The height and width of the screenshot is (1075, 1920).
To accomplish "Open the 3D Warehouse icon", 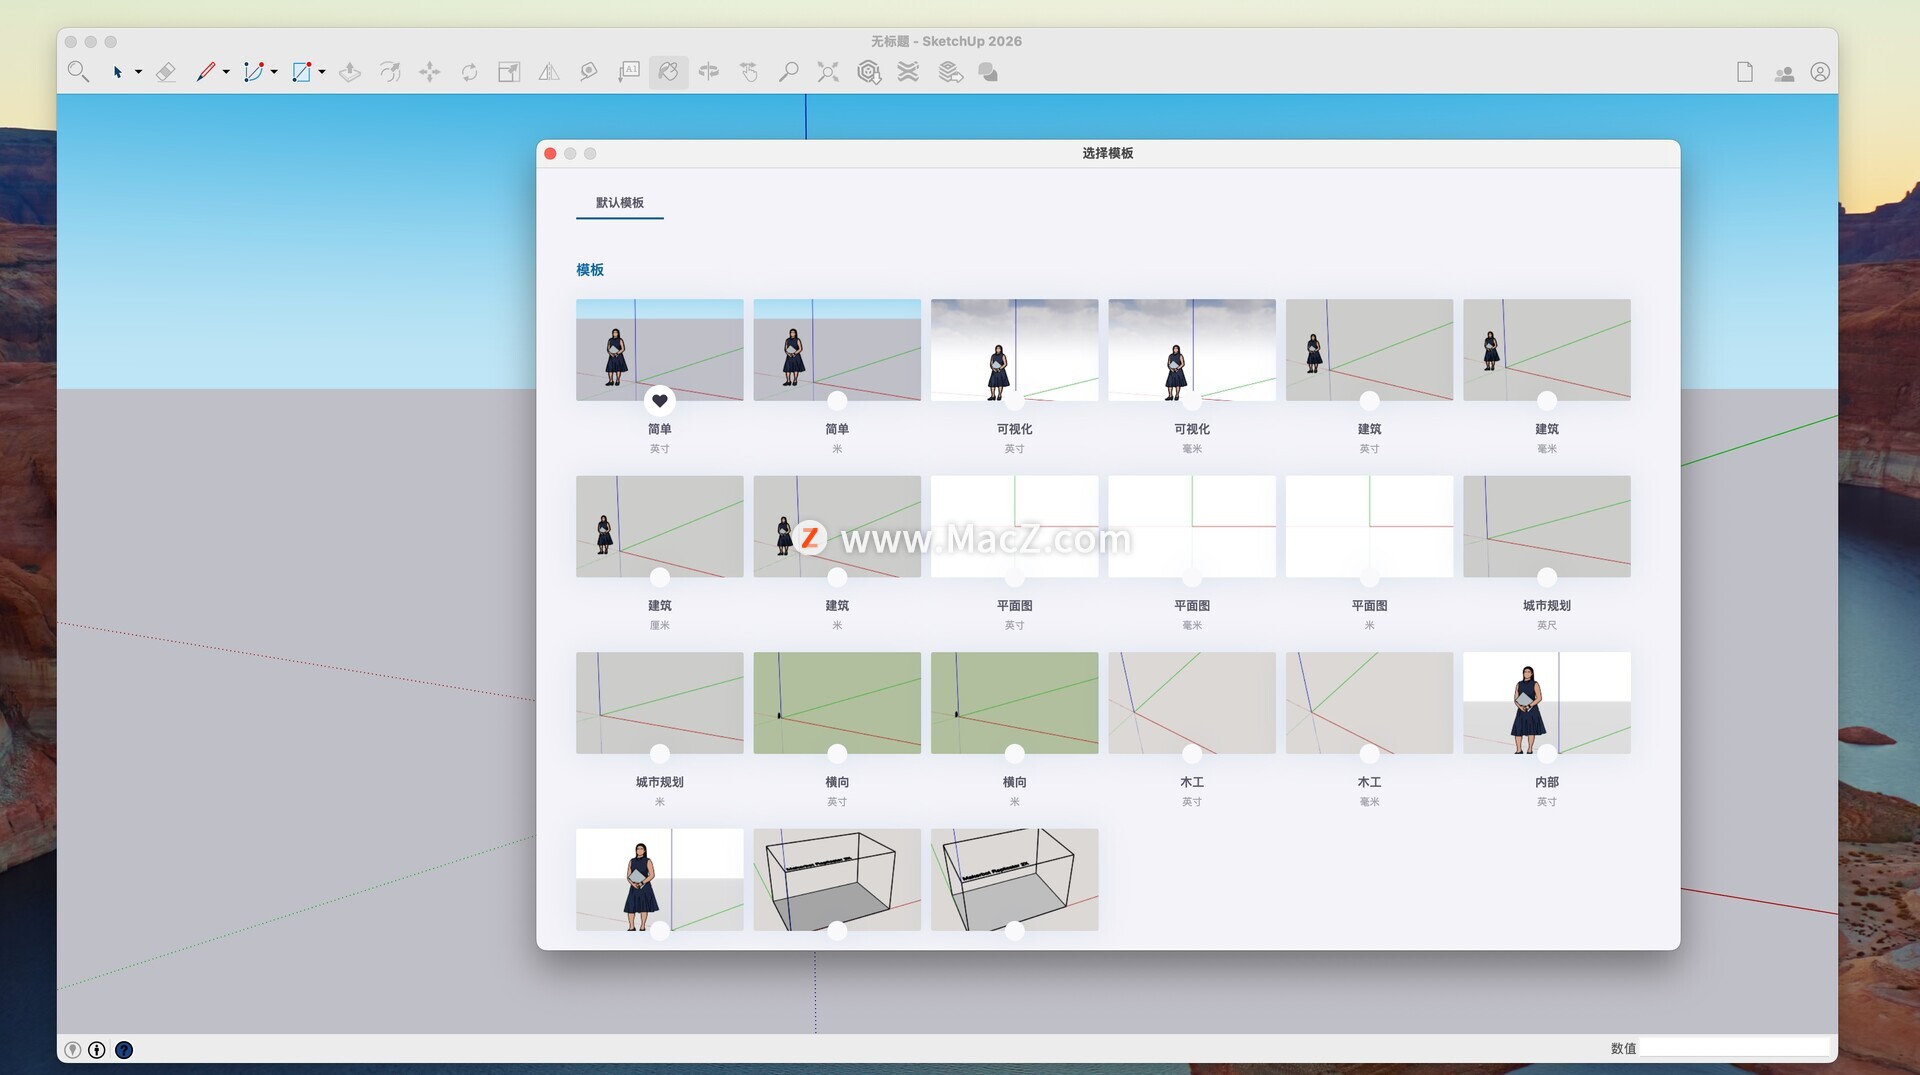I will click(868, 72).
